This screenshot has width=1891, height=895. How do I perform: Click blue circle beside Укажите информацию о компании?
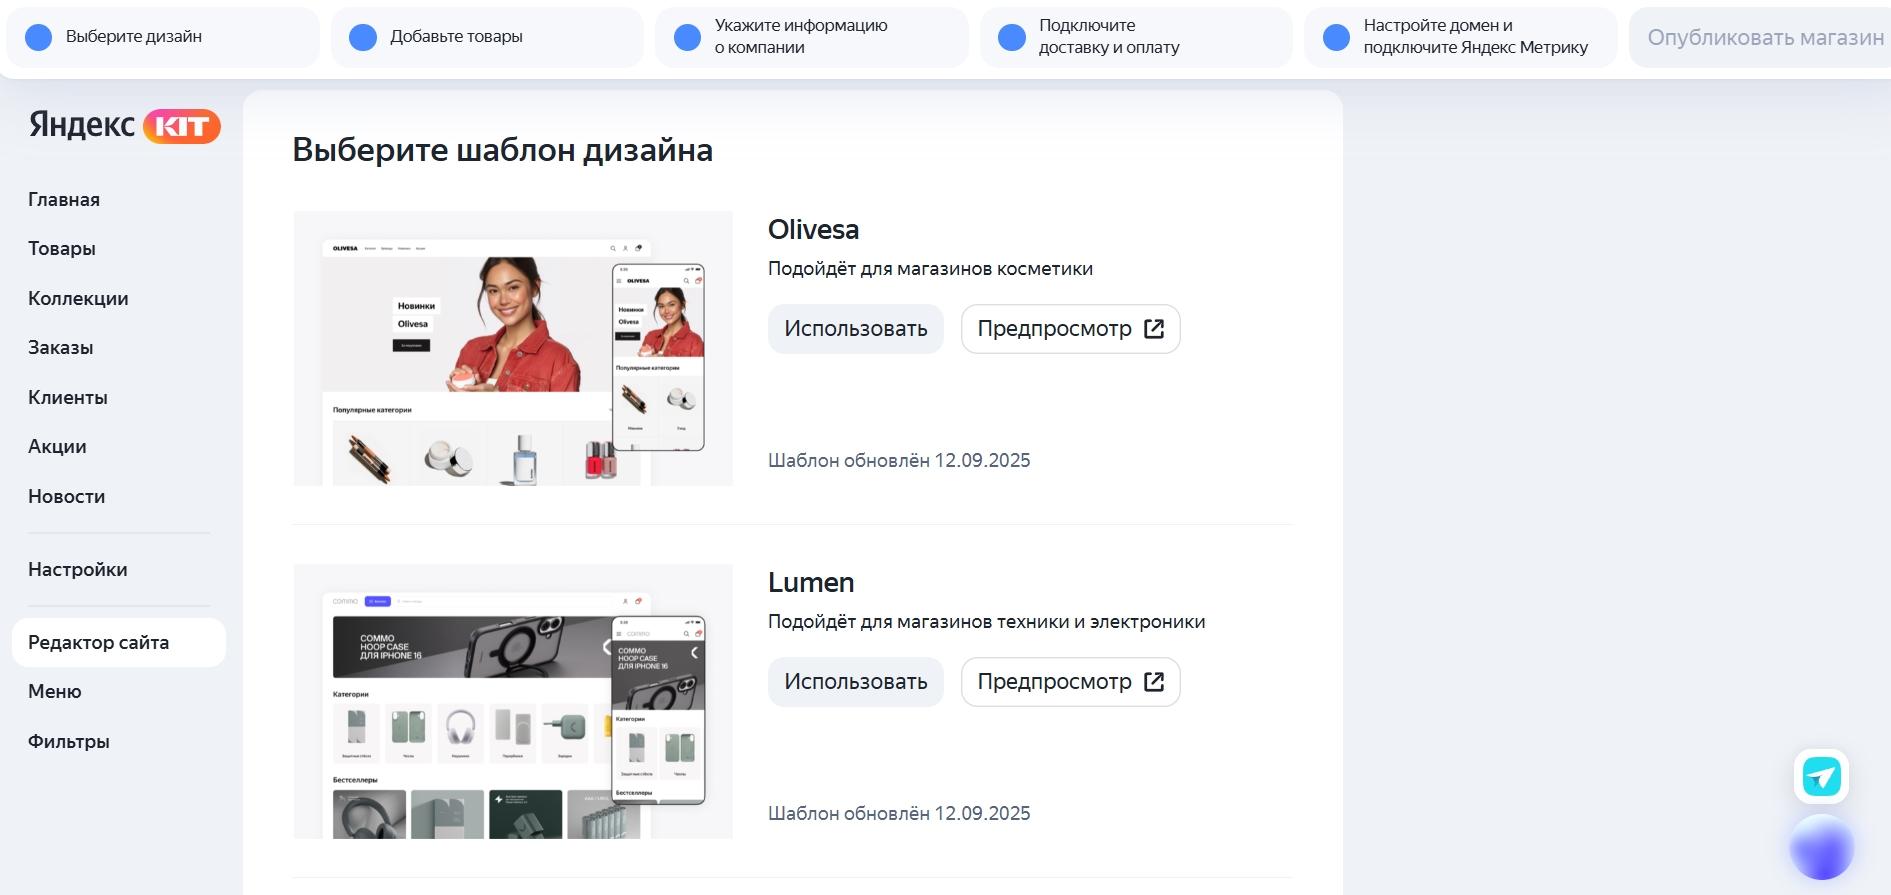pyautogui.click(x=687, y=37)
